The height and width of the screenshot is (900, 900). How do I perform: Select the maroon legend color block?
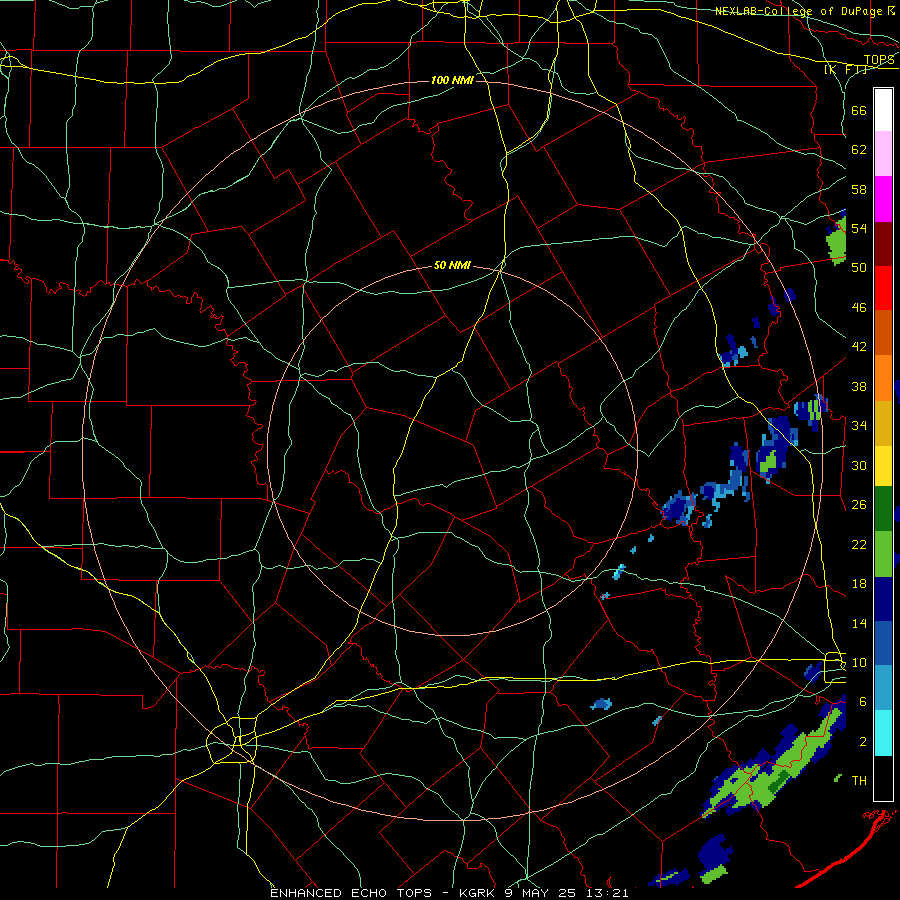click(883, 243)
